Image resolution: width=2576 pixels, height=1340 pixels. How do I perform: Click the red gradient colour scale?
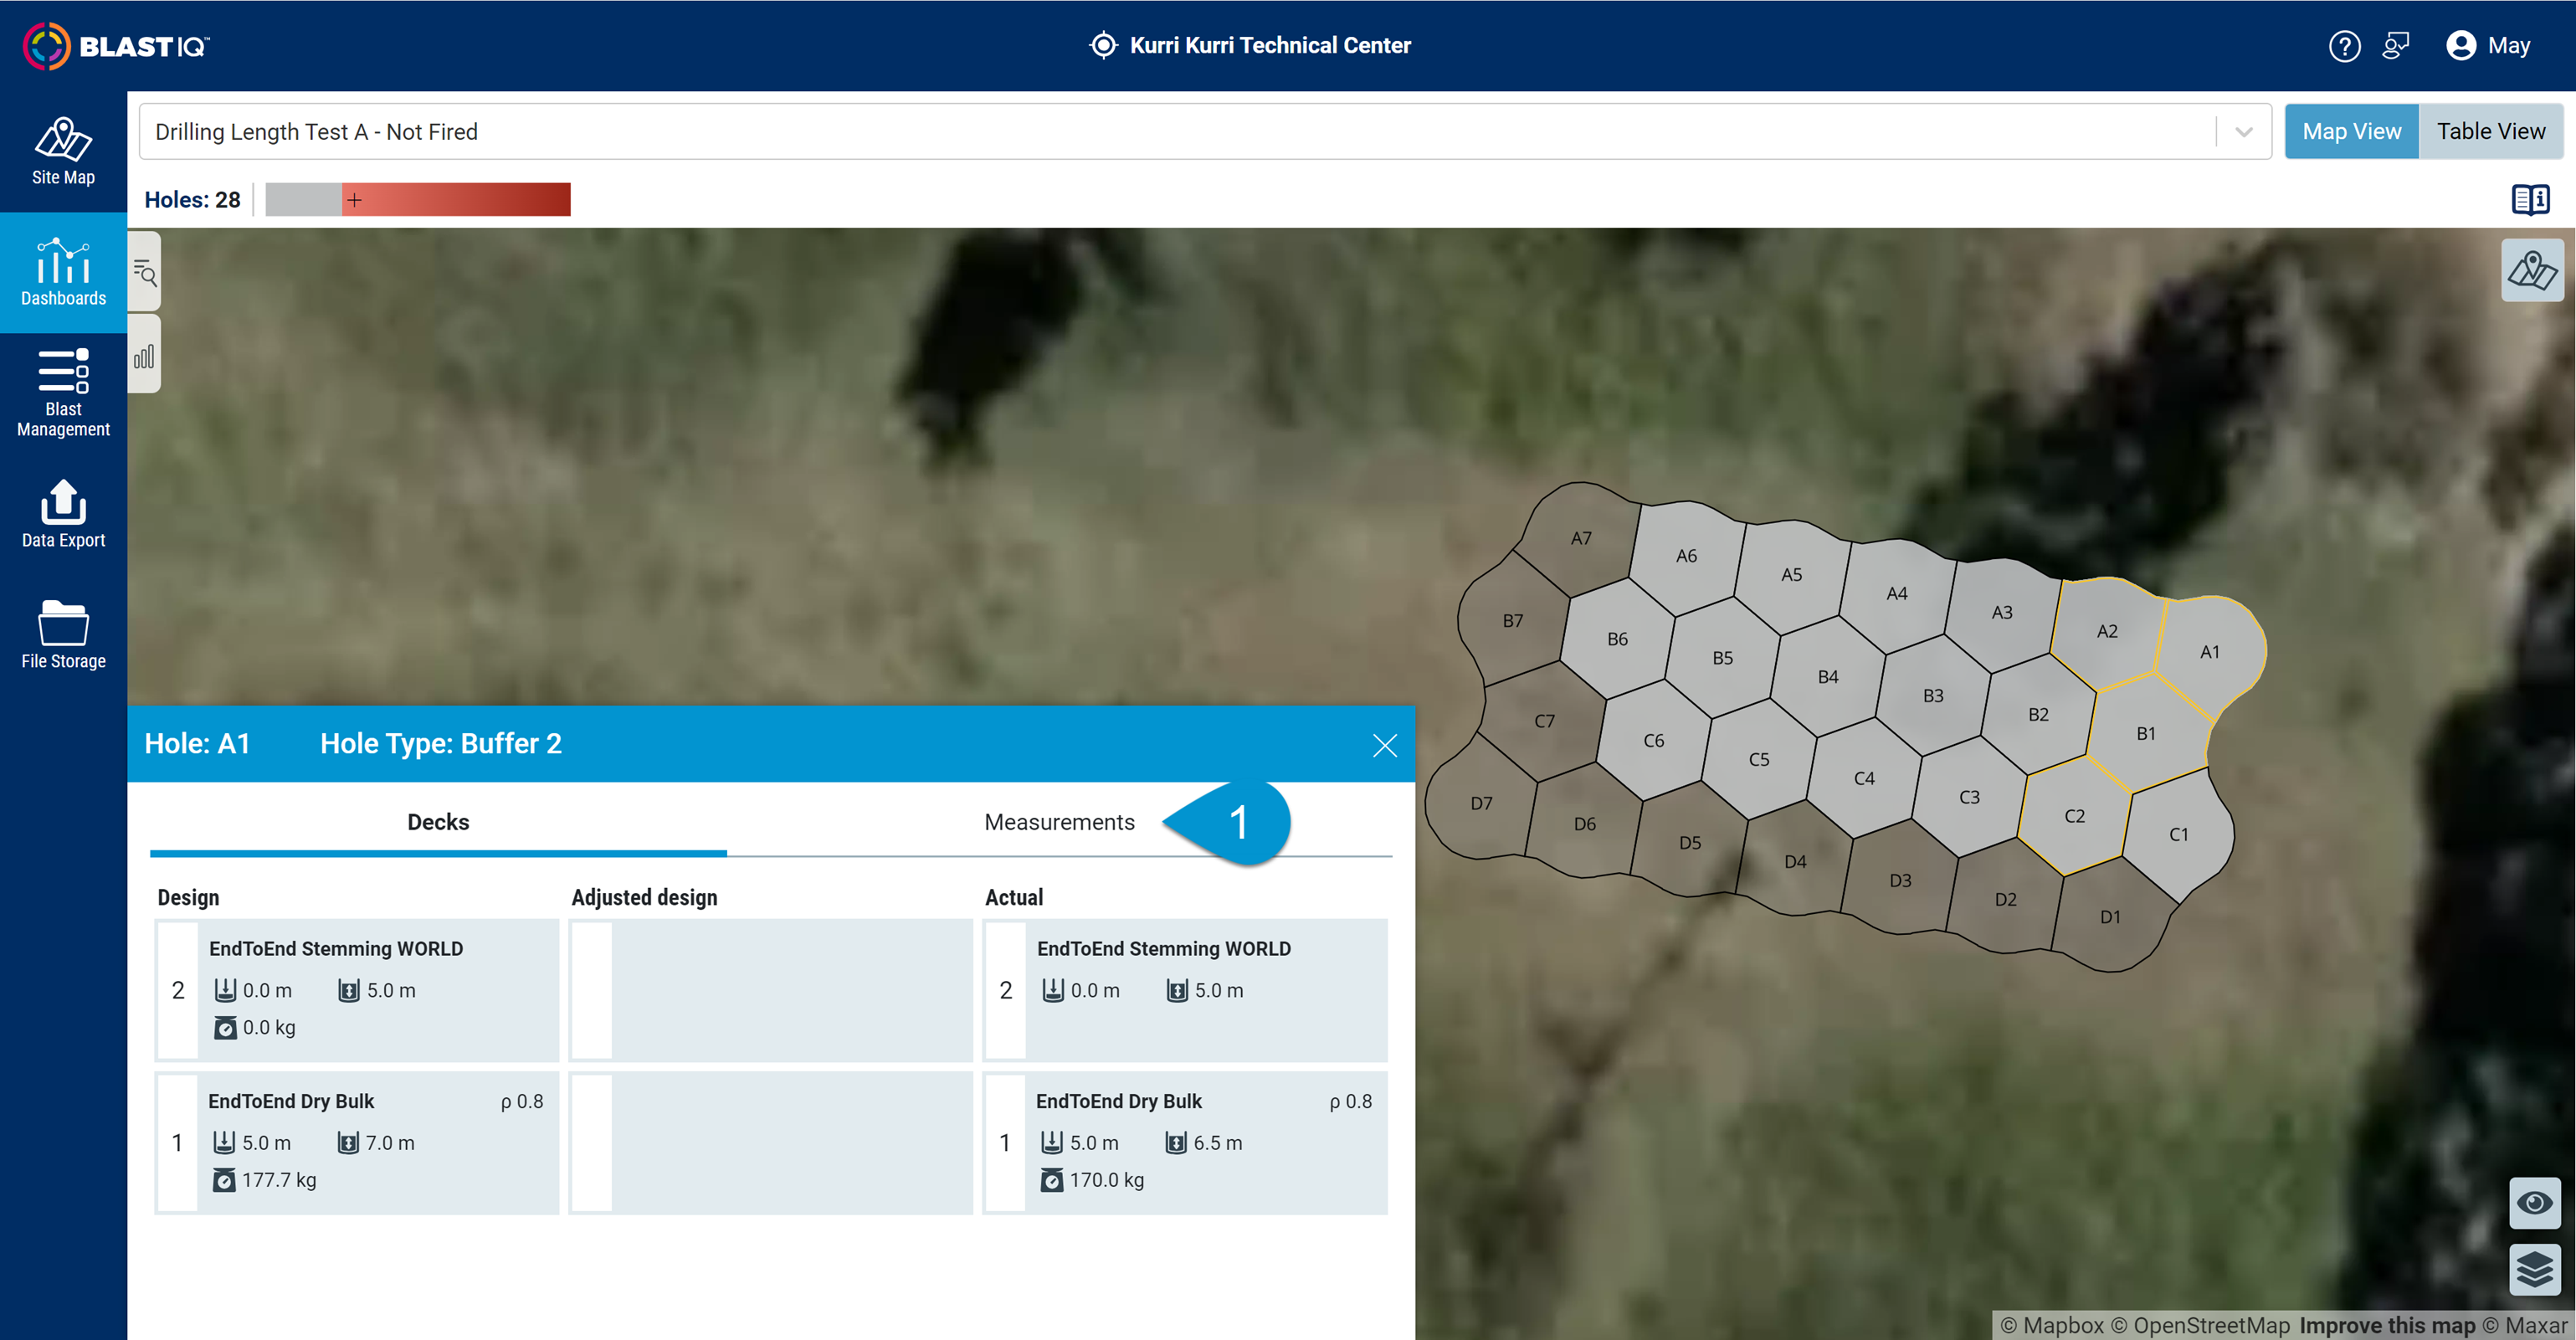pos(457,199)
